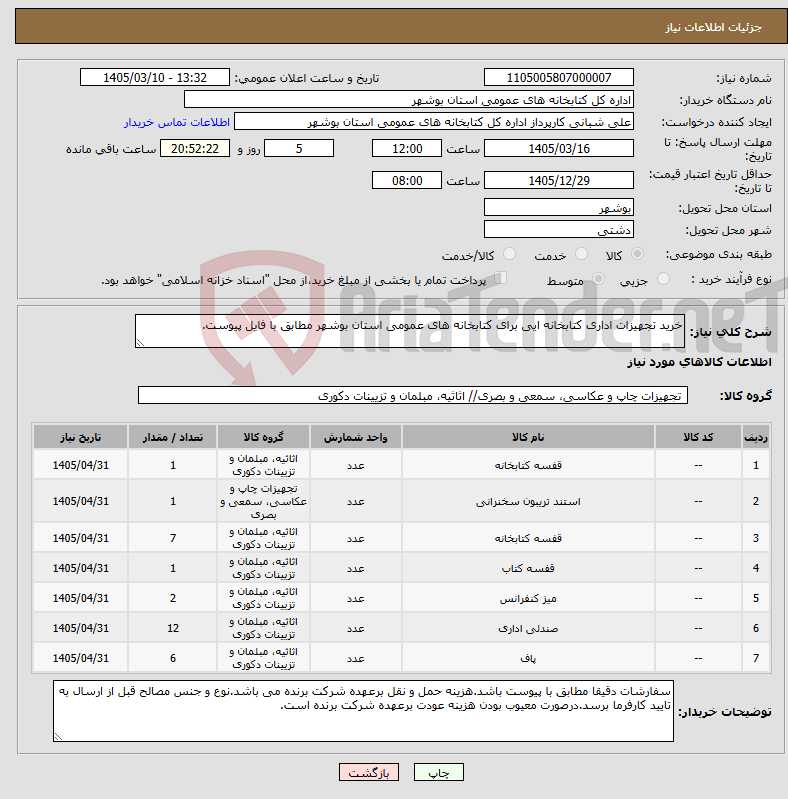Click the واحد شمارش column header
This screenshot has width=788, height=799.
click(355, 437)
